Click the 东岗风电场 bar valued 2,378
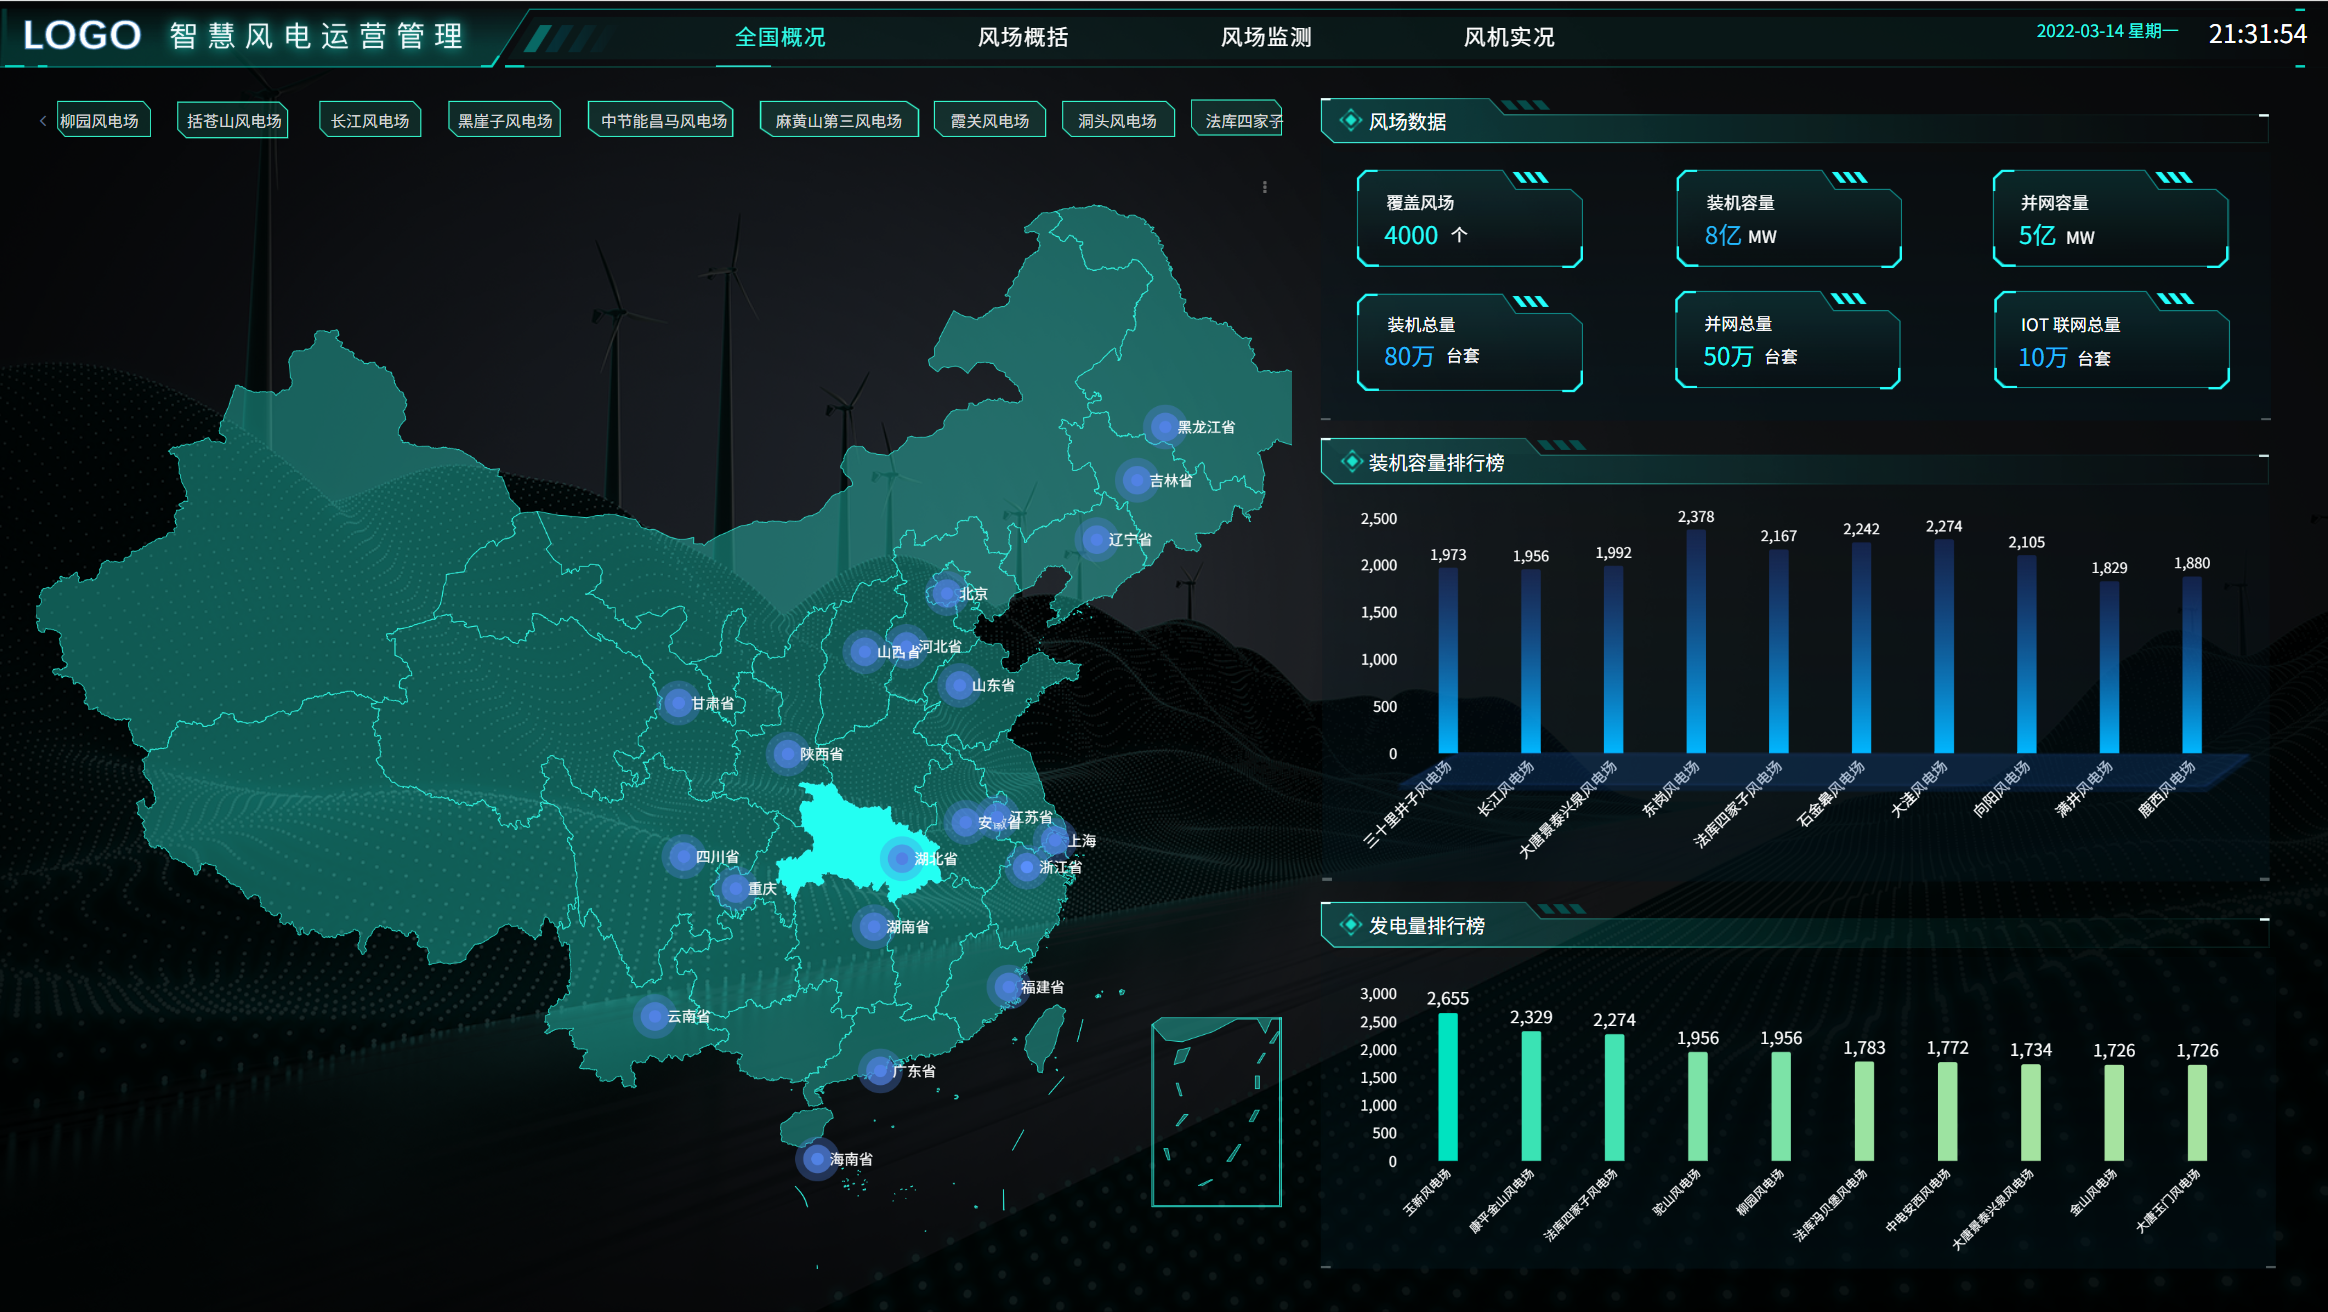2328x1312 pixels. point(1696,641)
